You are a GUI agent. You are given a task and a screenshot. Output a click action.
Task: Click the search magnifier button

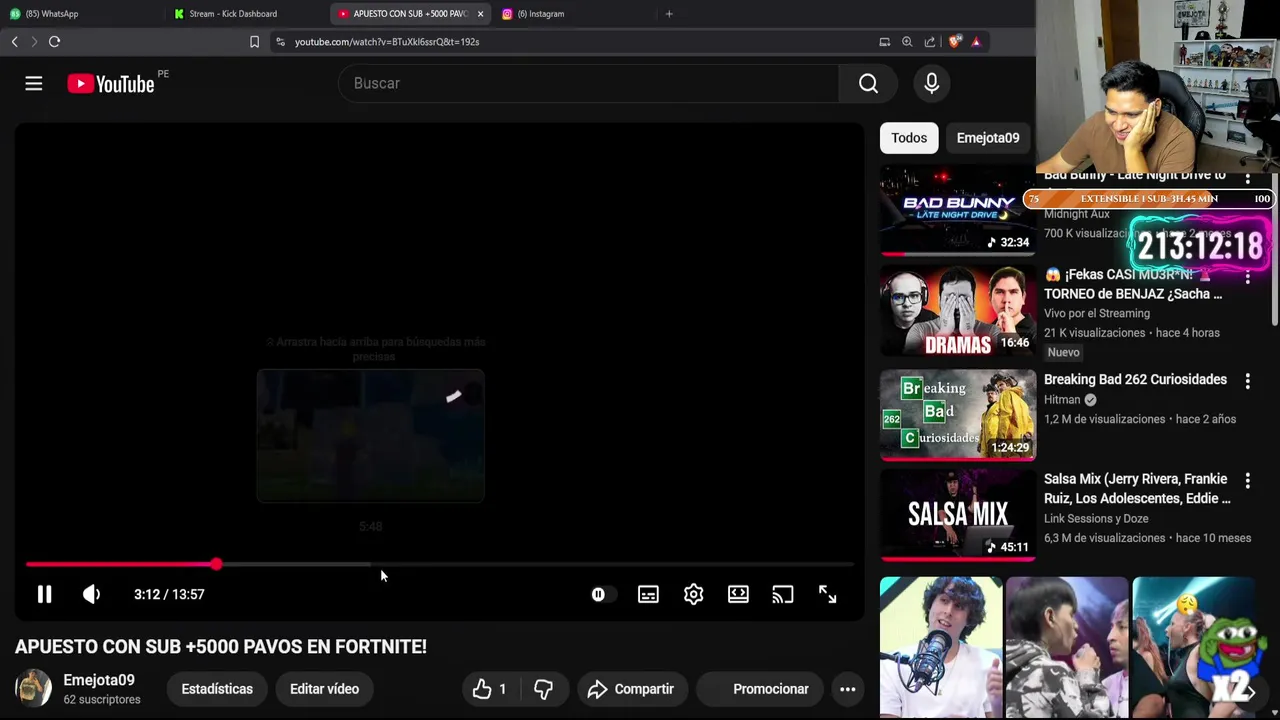click(x=868, y=84)
